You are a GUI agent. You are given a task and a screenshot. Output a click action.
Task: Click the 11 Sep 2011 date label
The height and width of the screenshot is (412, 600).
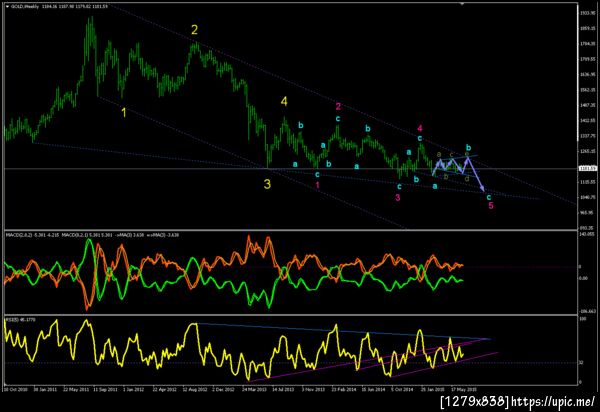(105, 389)
